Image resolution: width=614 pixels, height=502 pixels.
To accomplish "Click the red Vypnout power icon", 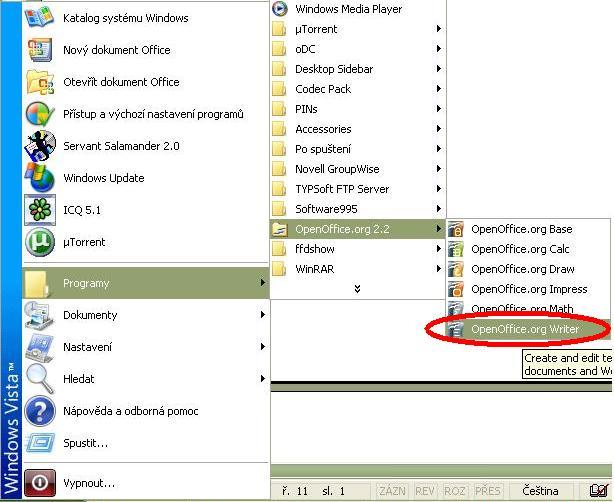I will (40, 483).
